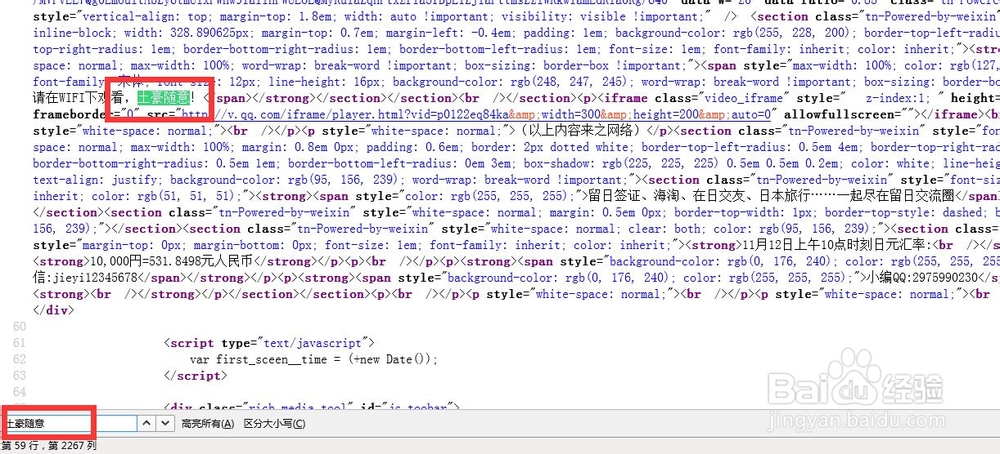Click the text (以上内容来之网络)
This screenshot has height=454, width=1000.
[x=579, y=131]
